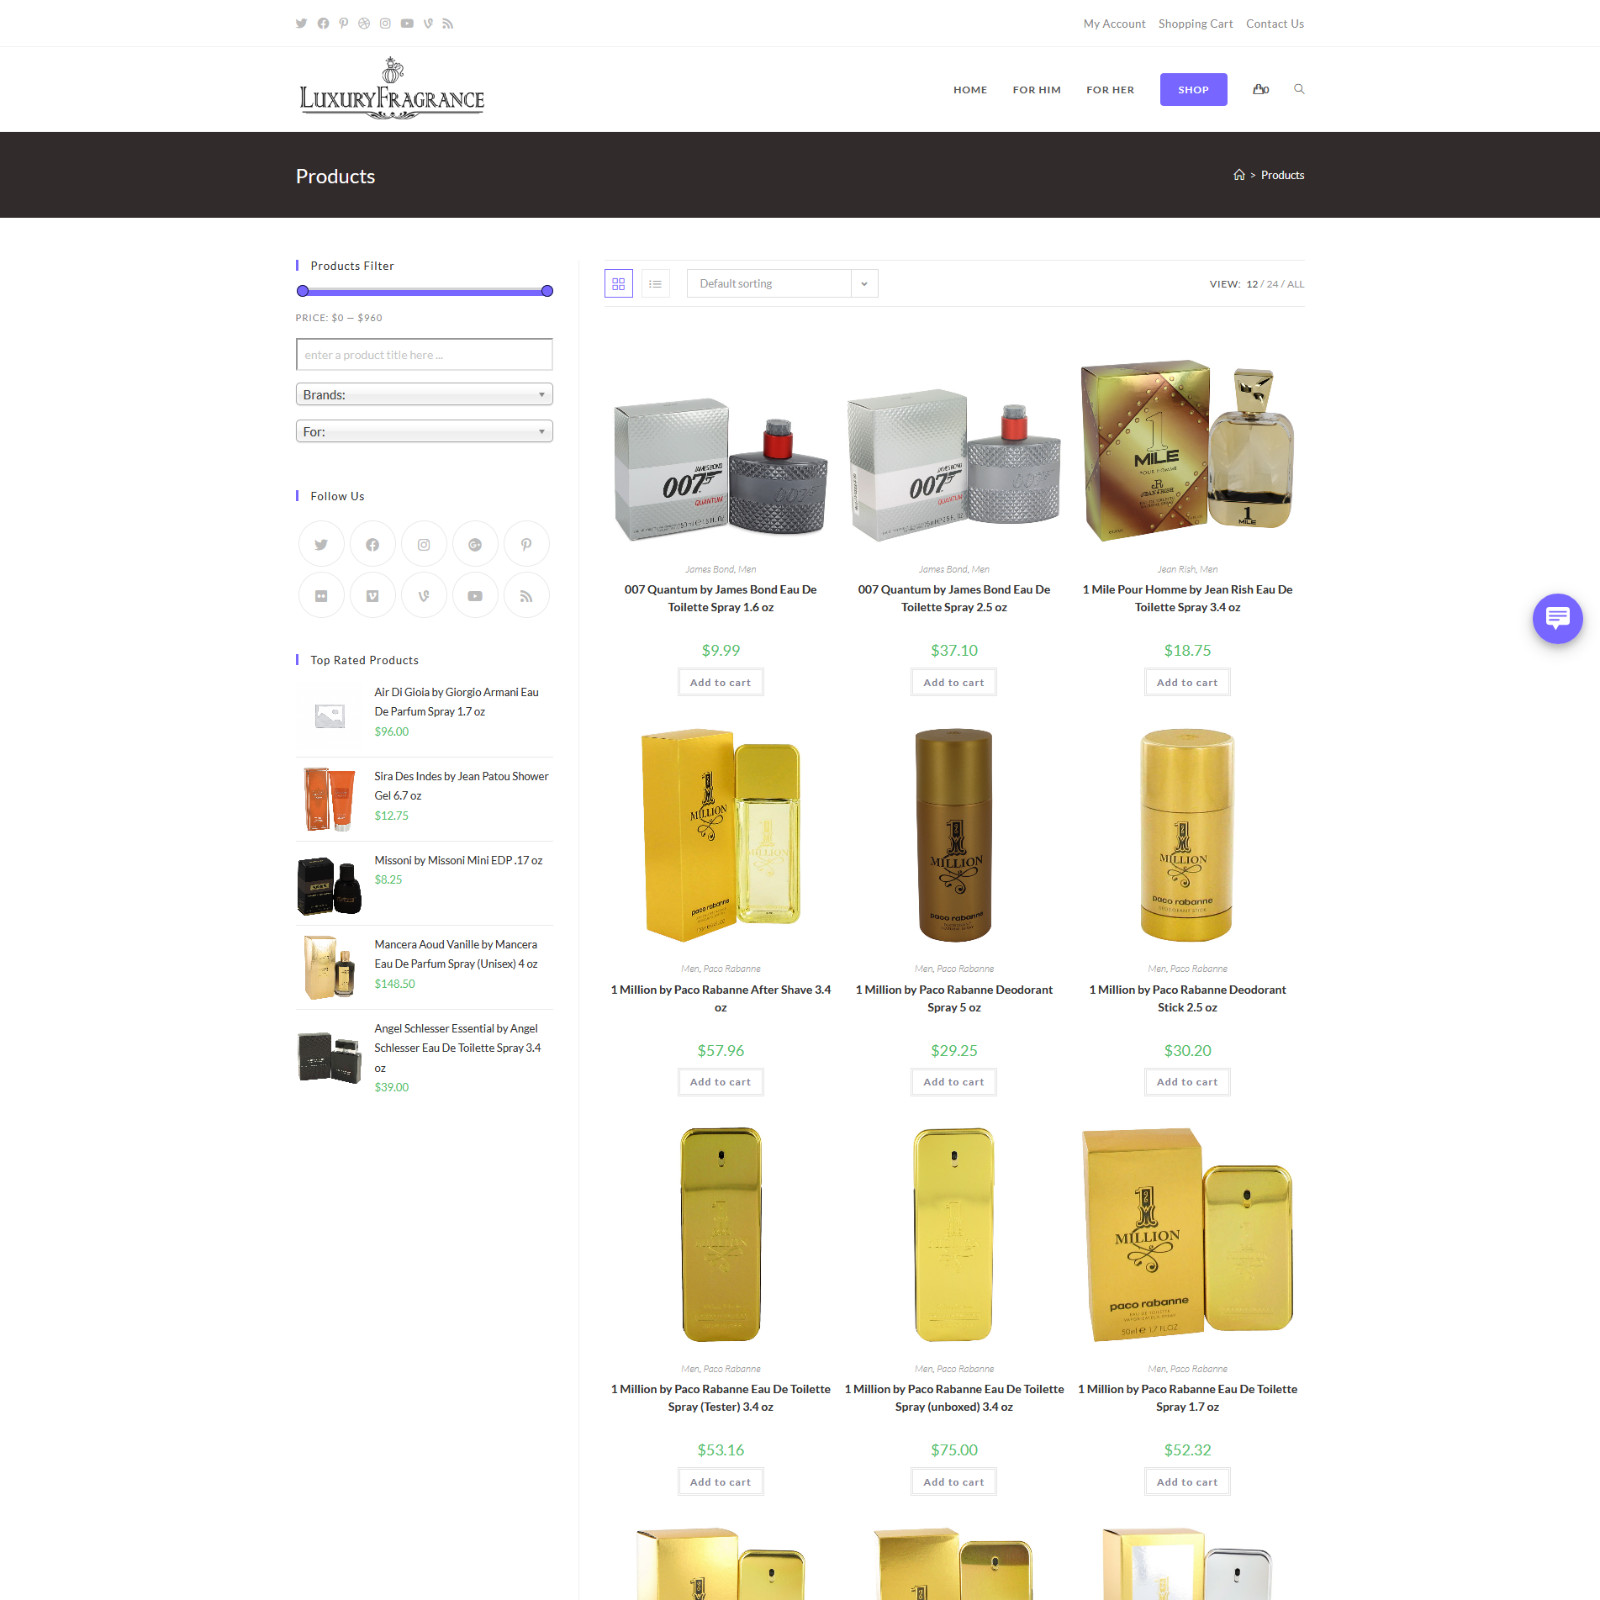Open the header search magnifier
1600x1600 pixels.
1299,89
